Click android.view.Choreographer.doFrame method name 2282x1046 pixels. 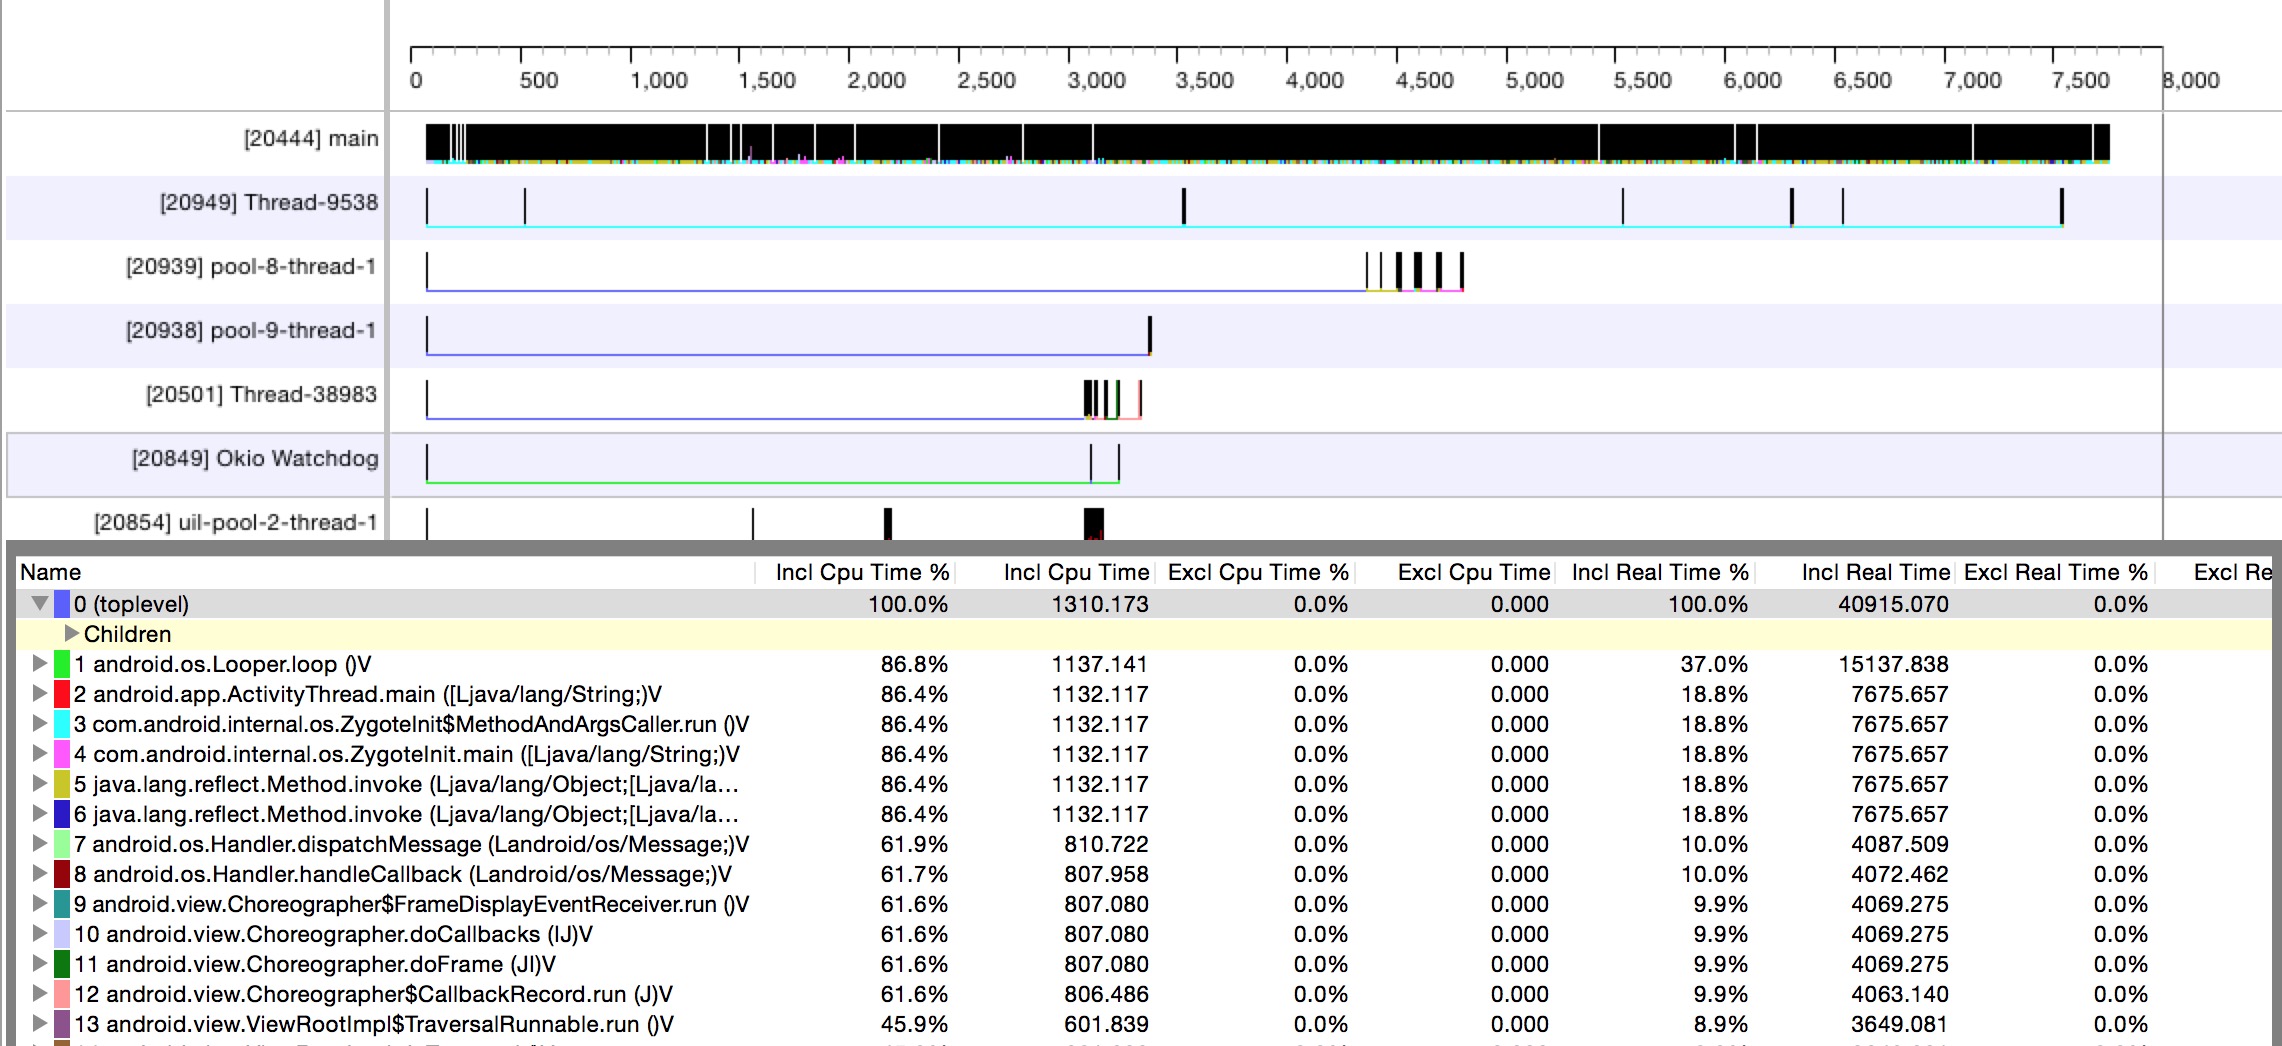331,964
